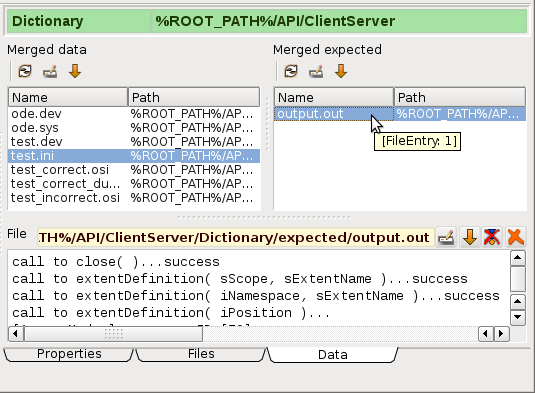Click refresh icon under Merged expected
The width and height of the screenshot is (535, 393).
pyautogui.click(x=291, y=72)
